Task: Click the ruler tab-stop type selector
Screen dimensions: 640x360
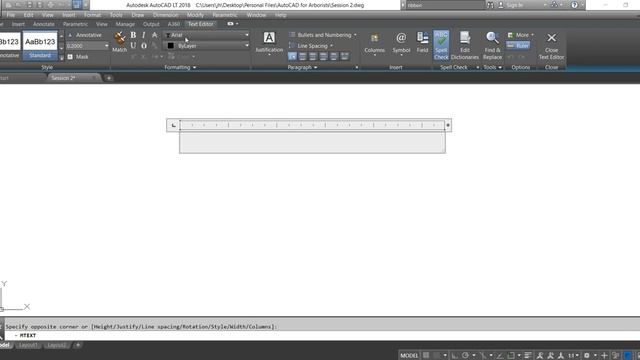Action: pyautogui.click(x=173, y=125)
